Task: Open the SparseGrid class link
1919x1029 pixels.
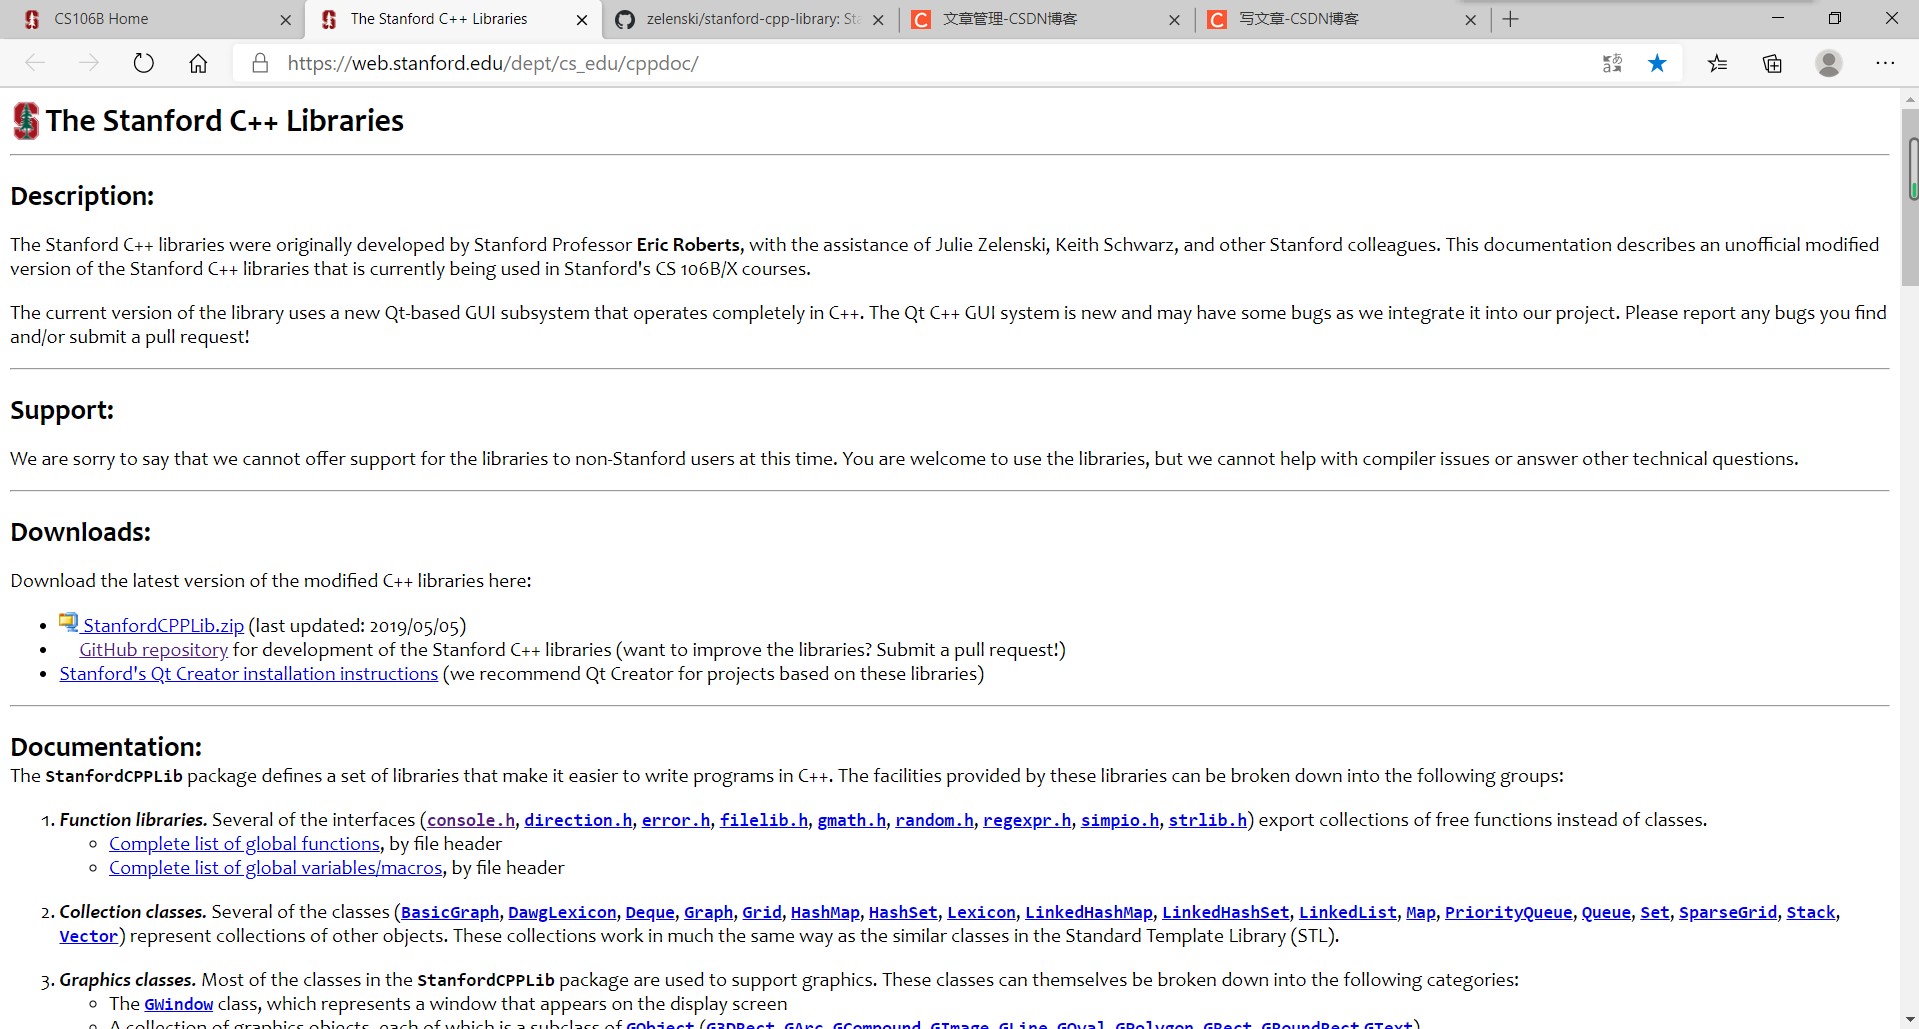Action: pos(1728,912)
